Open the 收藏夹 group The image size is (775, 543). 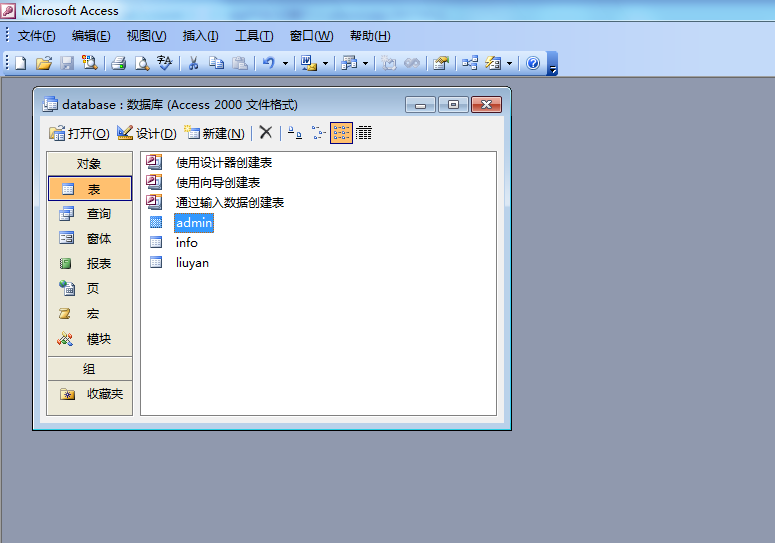(90, 394)
